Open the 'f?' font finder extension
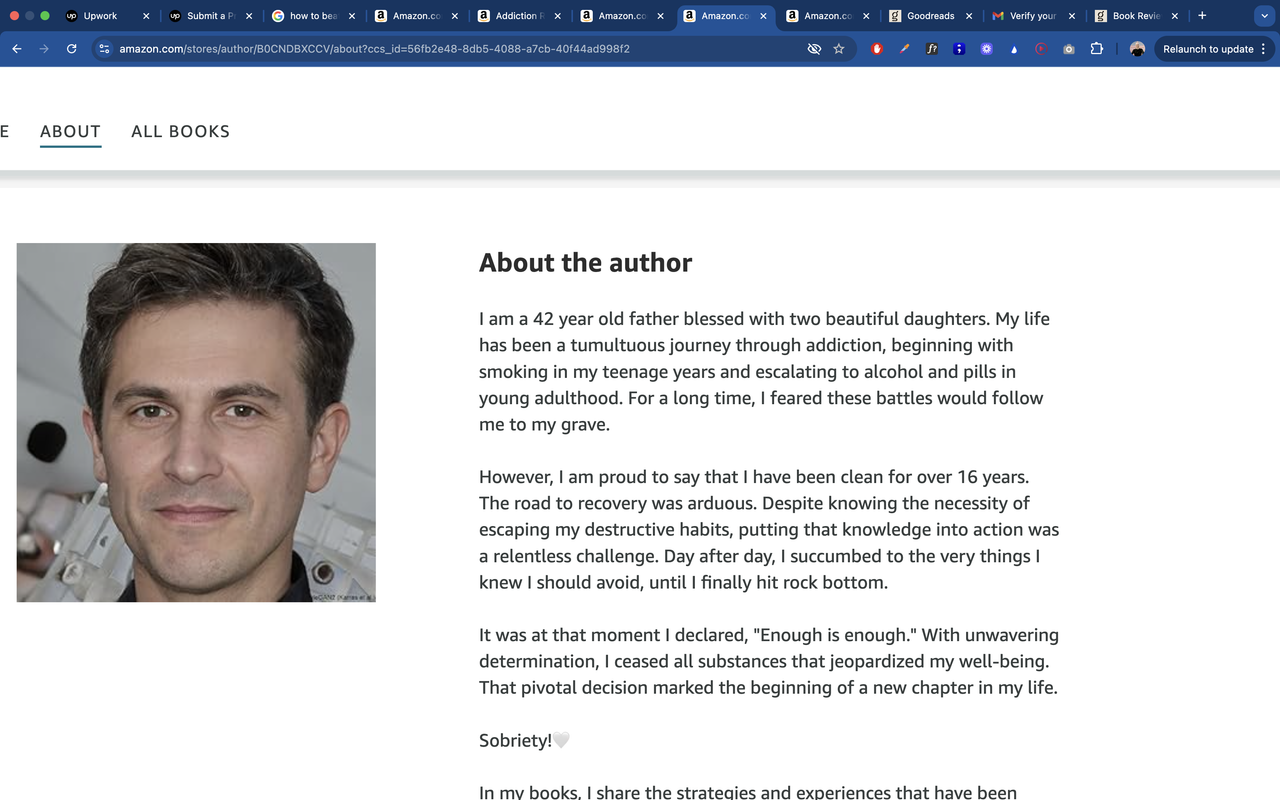The height and width of the screenshot is (800, 1280). 932,48
